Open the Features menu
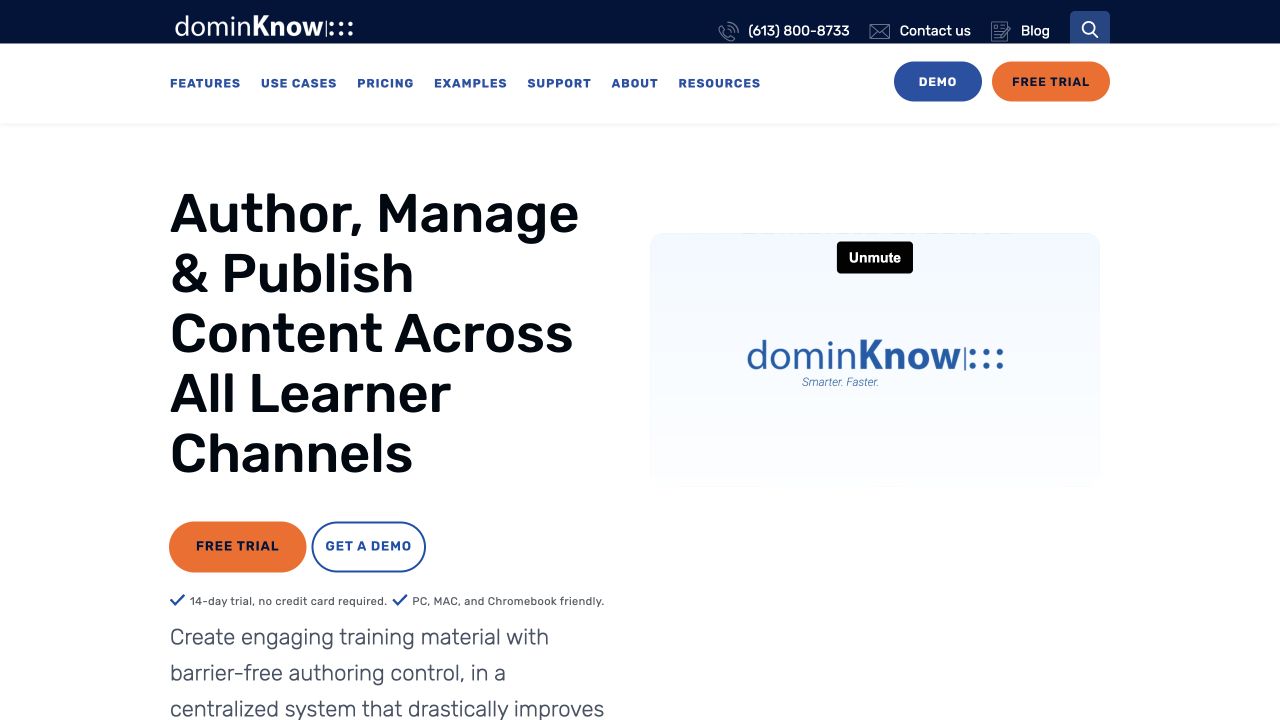This screenshot has width=1280, height=720. (x=205, y=83)
